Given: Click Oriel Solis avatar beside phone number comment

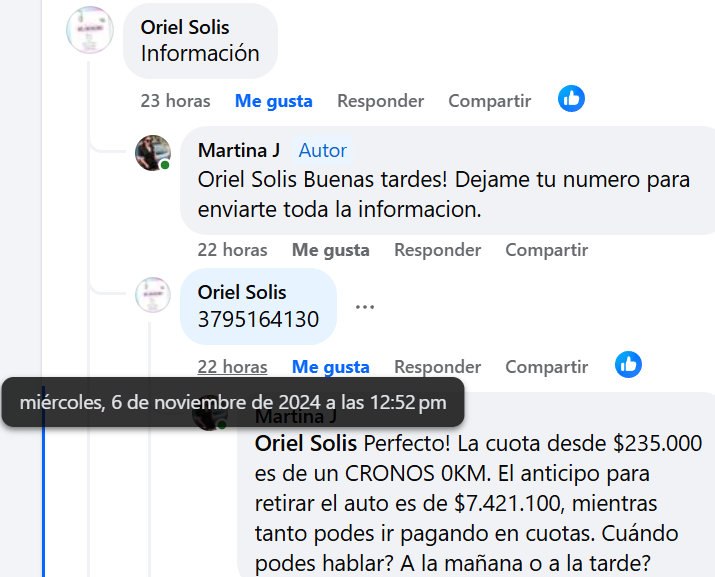Looking at the screenshot, I should click(153, 295).
